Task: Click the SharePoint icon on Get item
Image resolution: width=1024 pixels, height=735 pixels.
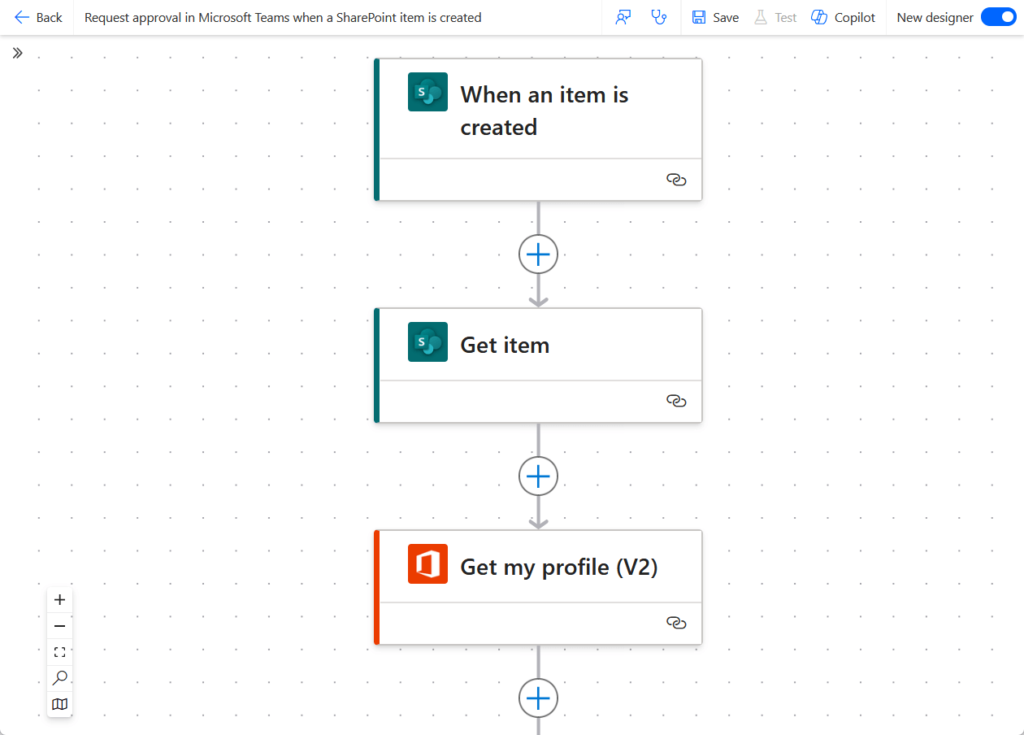Action: (428, 342)
